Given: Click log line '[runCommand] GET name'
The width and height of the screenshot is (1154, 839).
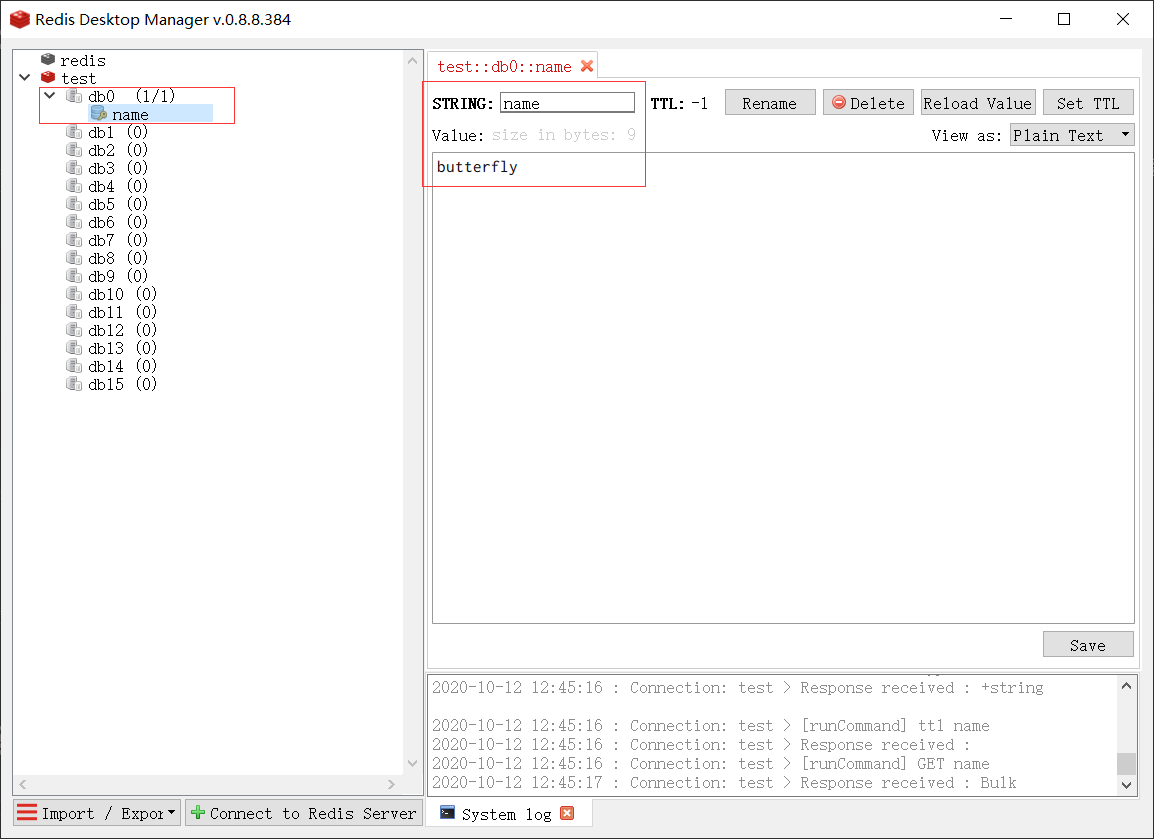Looking at the screenshot, I should click(x=895, y=764).
